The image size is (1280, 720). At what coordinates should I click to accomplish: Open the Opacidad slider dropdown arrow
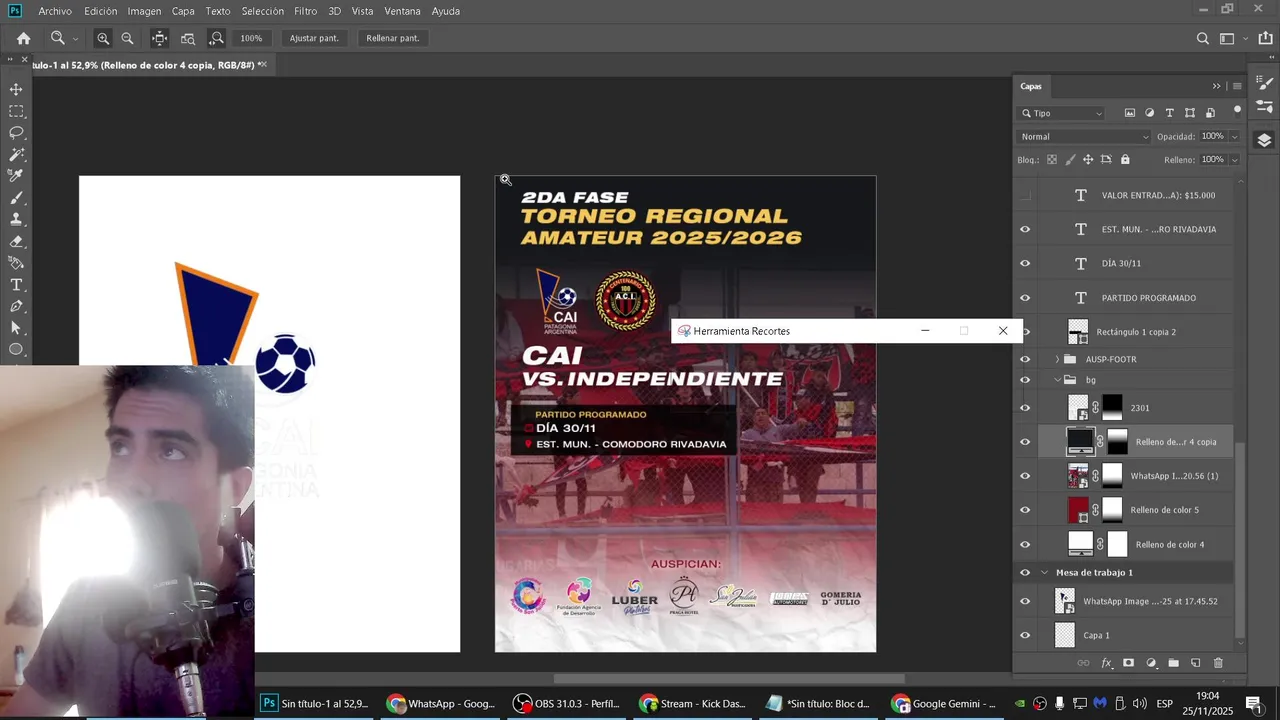click(1235, 136)
